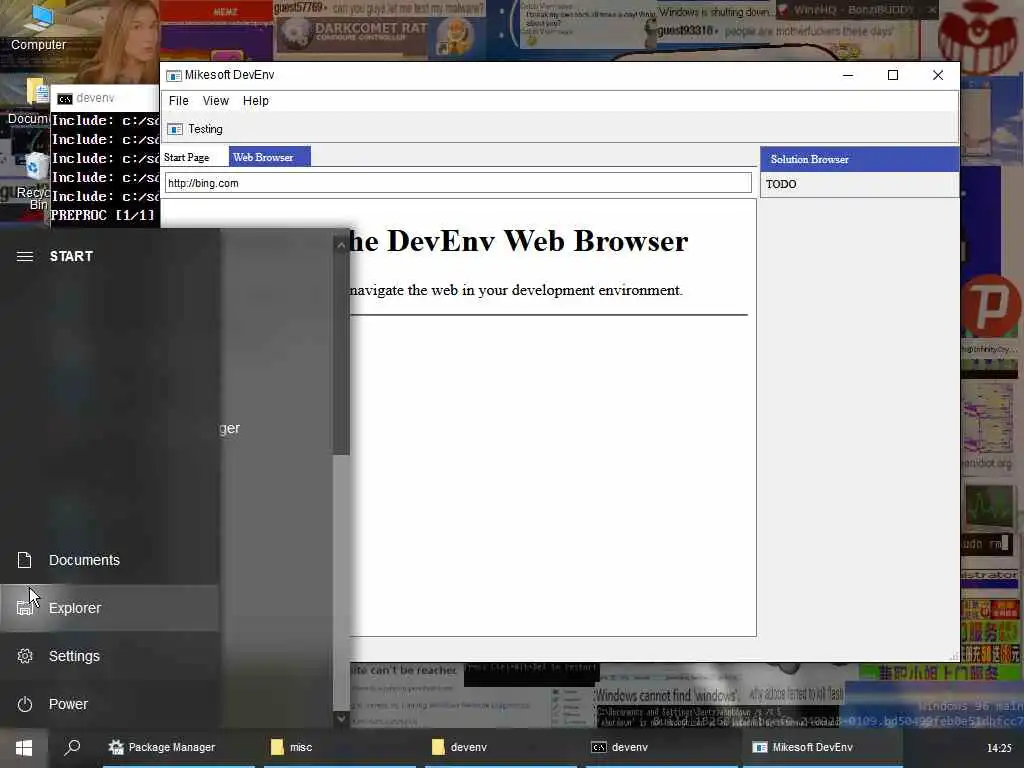Open the Documents folder desktop icon
The image size is (1024, 768).
(x=29, y=101)
